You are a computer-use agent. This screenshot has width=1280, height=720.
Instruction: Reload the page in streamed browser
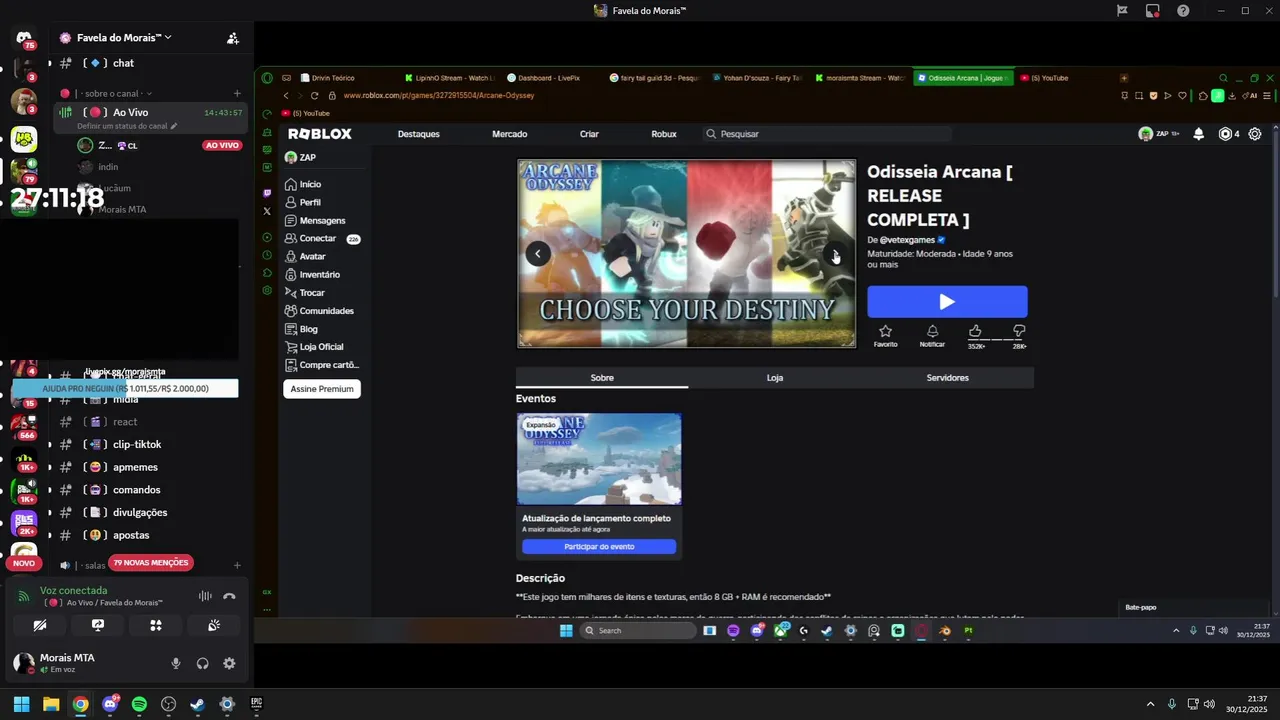pos(315,96)
